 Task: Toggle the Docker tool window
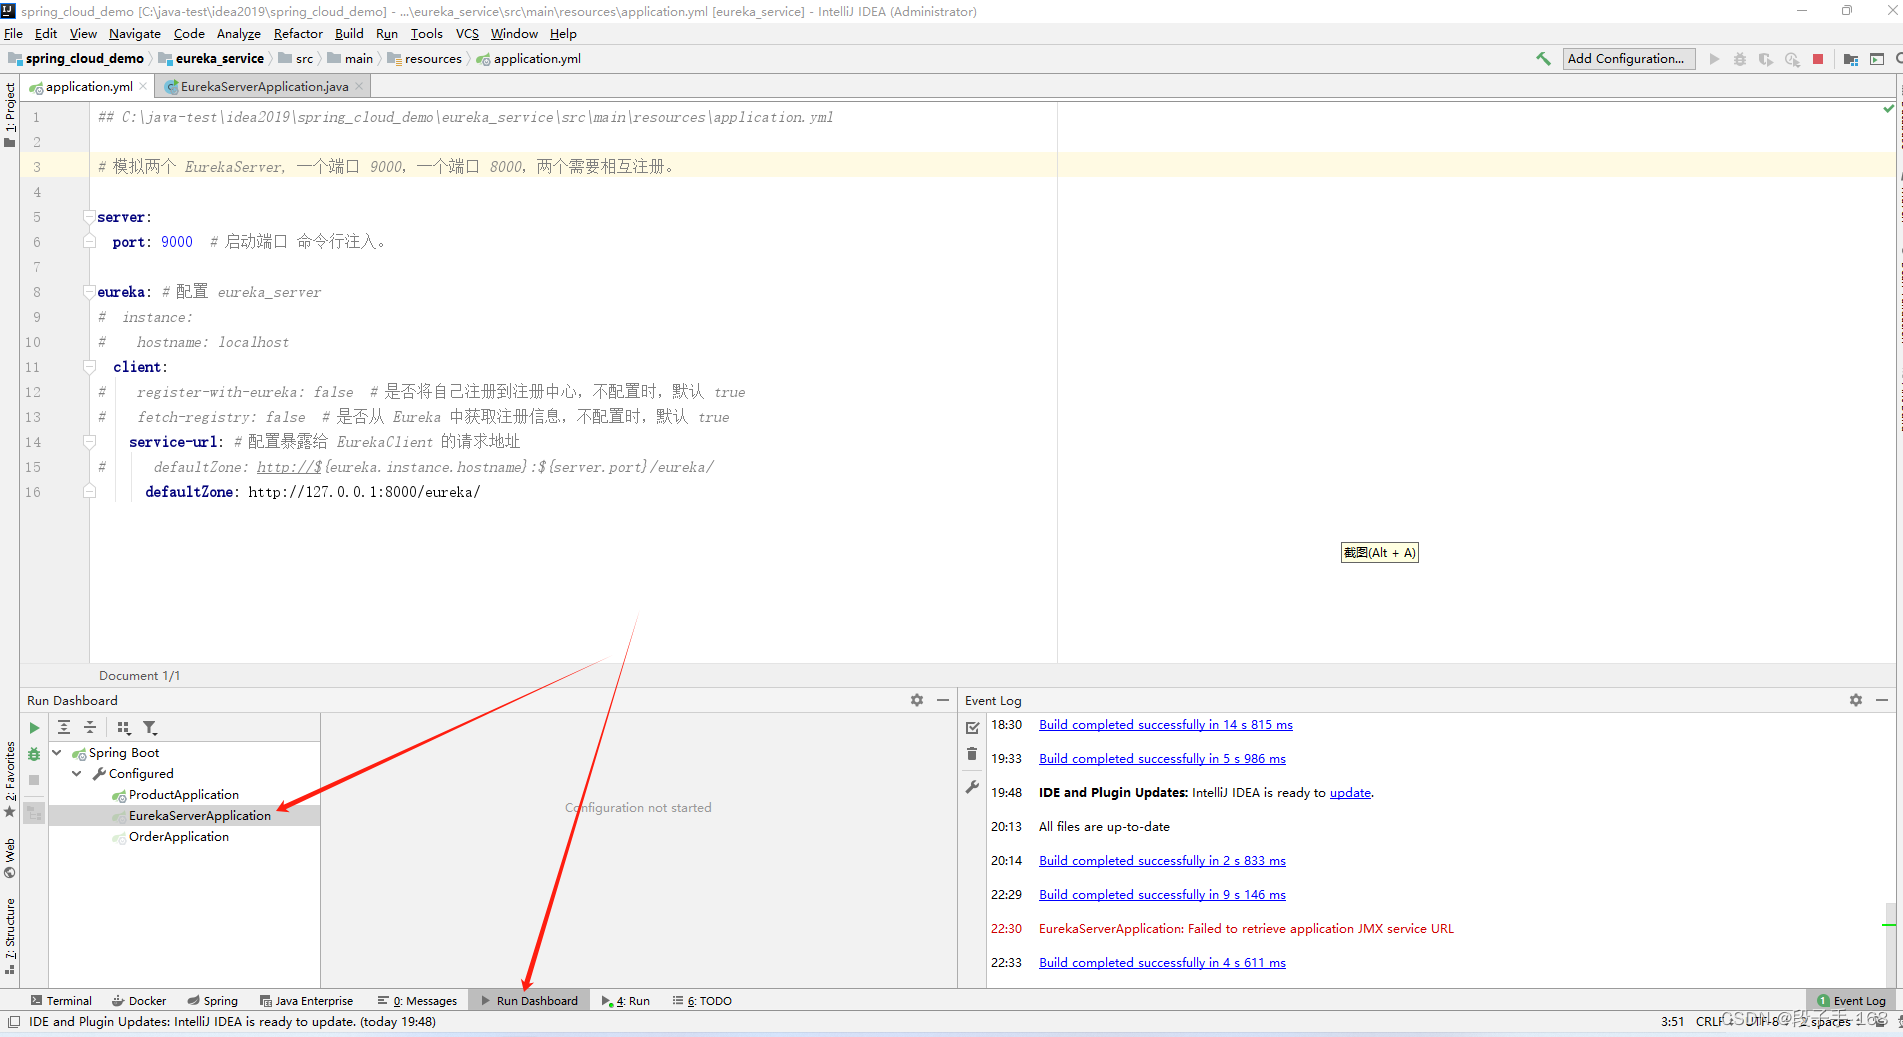(x=139, y=1001)
